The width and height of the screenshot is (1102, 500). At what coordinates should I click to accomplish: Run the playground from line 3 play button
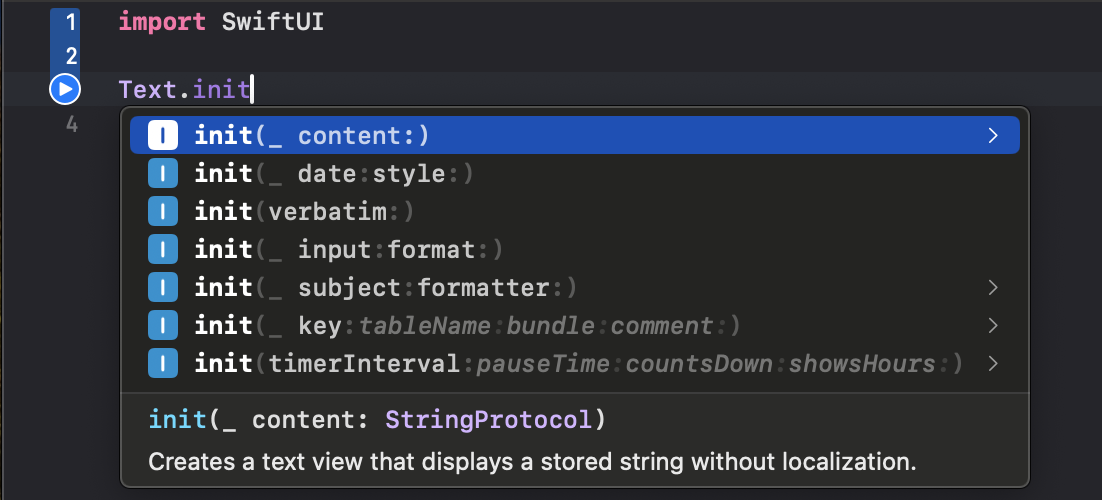click(x=64, y=90)
